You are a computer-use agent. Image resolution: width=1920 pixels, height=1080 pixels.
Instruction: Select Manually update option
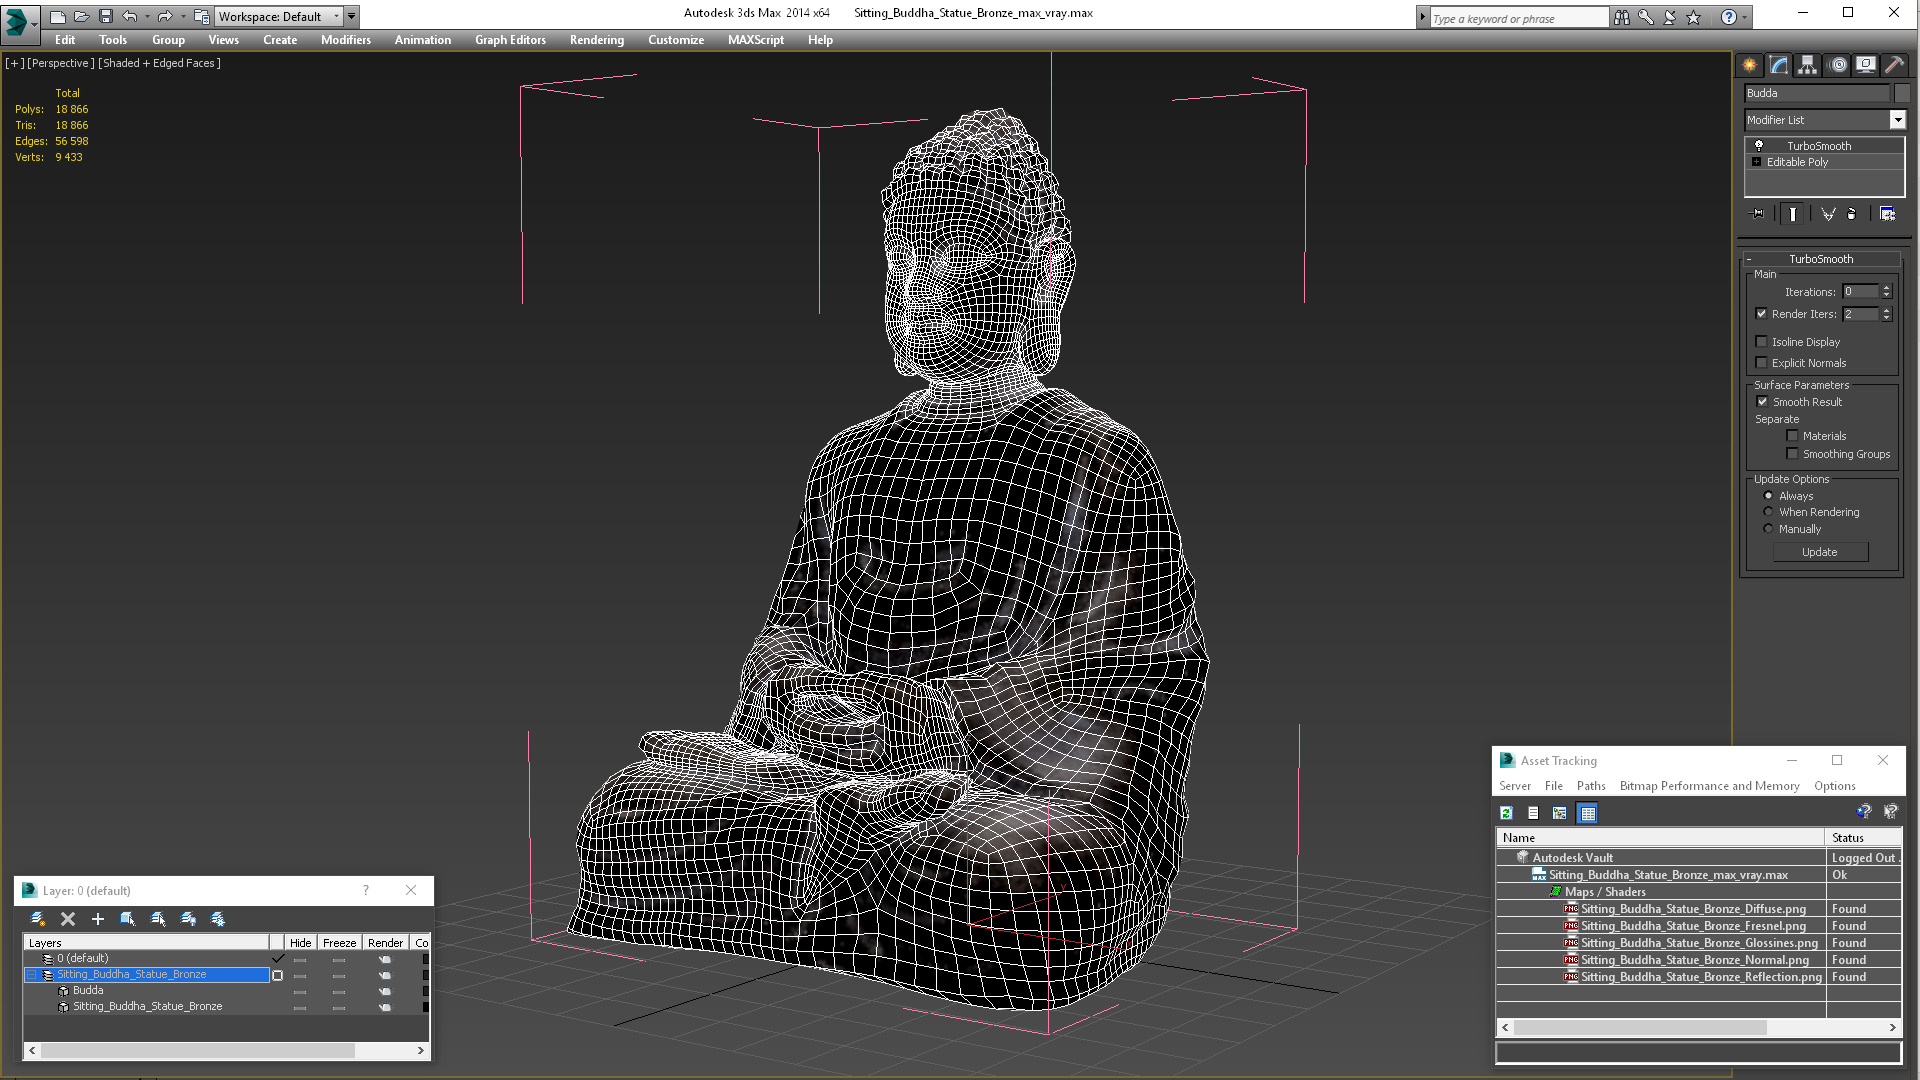click(x=1768, y=529)
